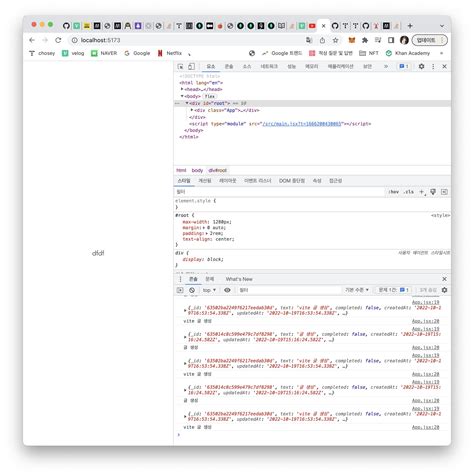Select the 문제 (Issues) drawer tab
The height and width of the screenshot is (476, 474).
tap(210, 279)
